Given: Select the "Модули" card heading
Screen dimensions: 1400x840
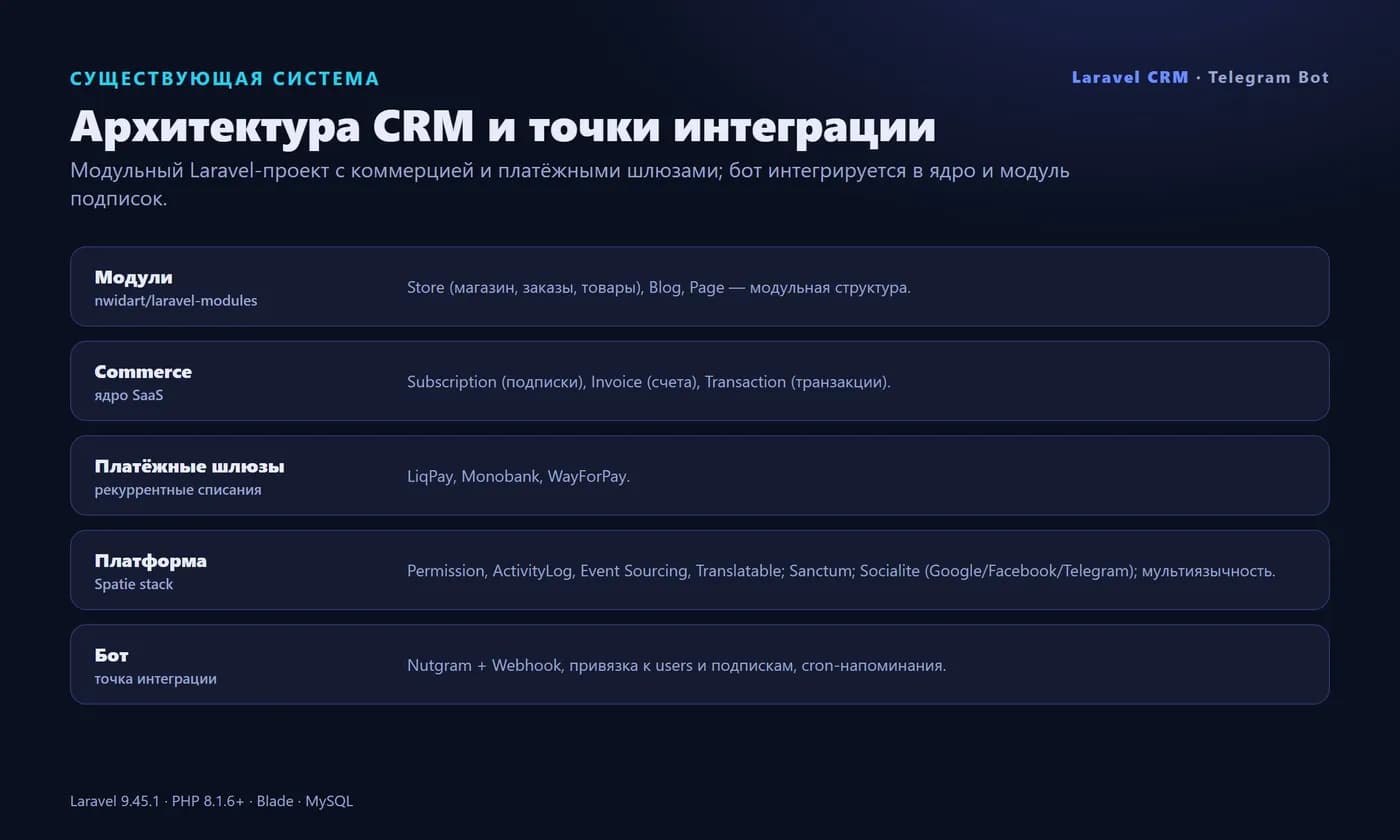Looking at the screenshot, I should click(x=133, y=277).
